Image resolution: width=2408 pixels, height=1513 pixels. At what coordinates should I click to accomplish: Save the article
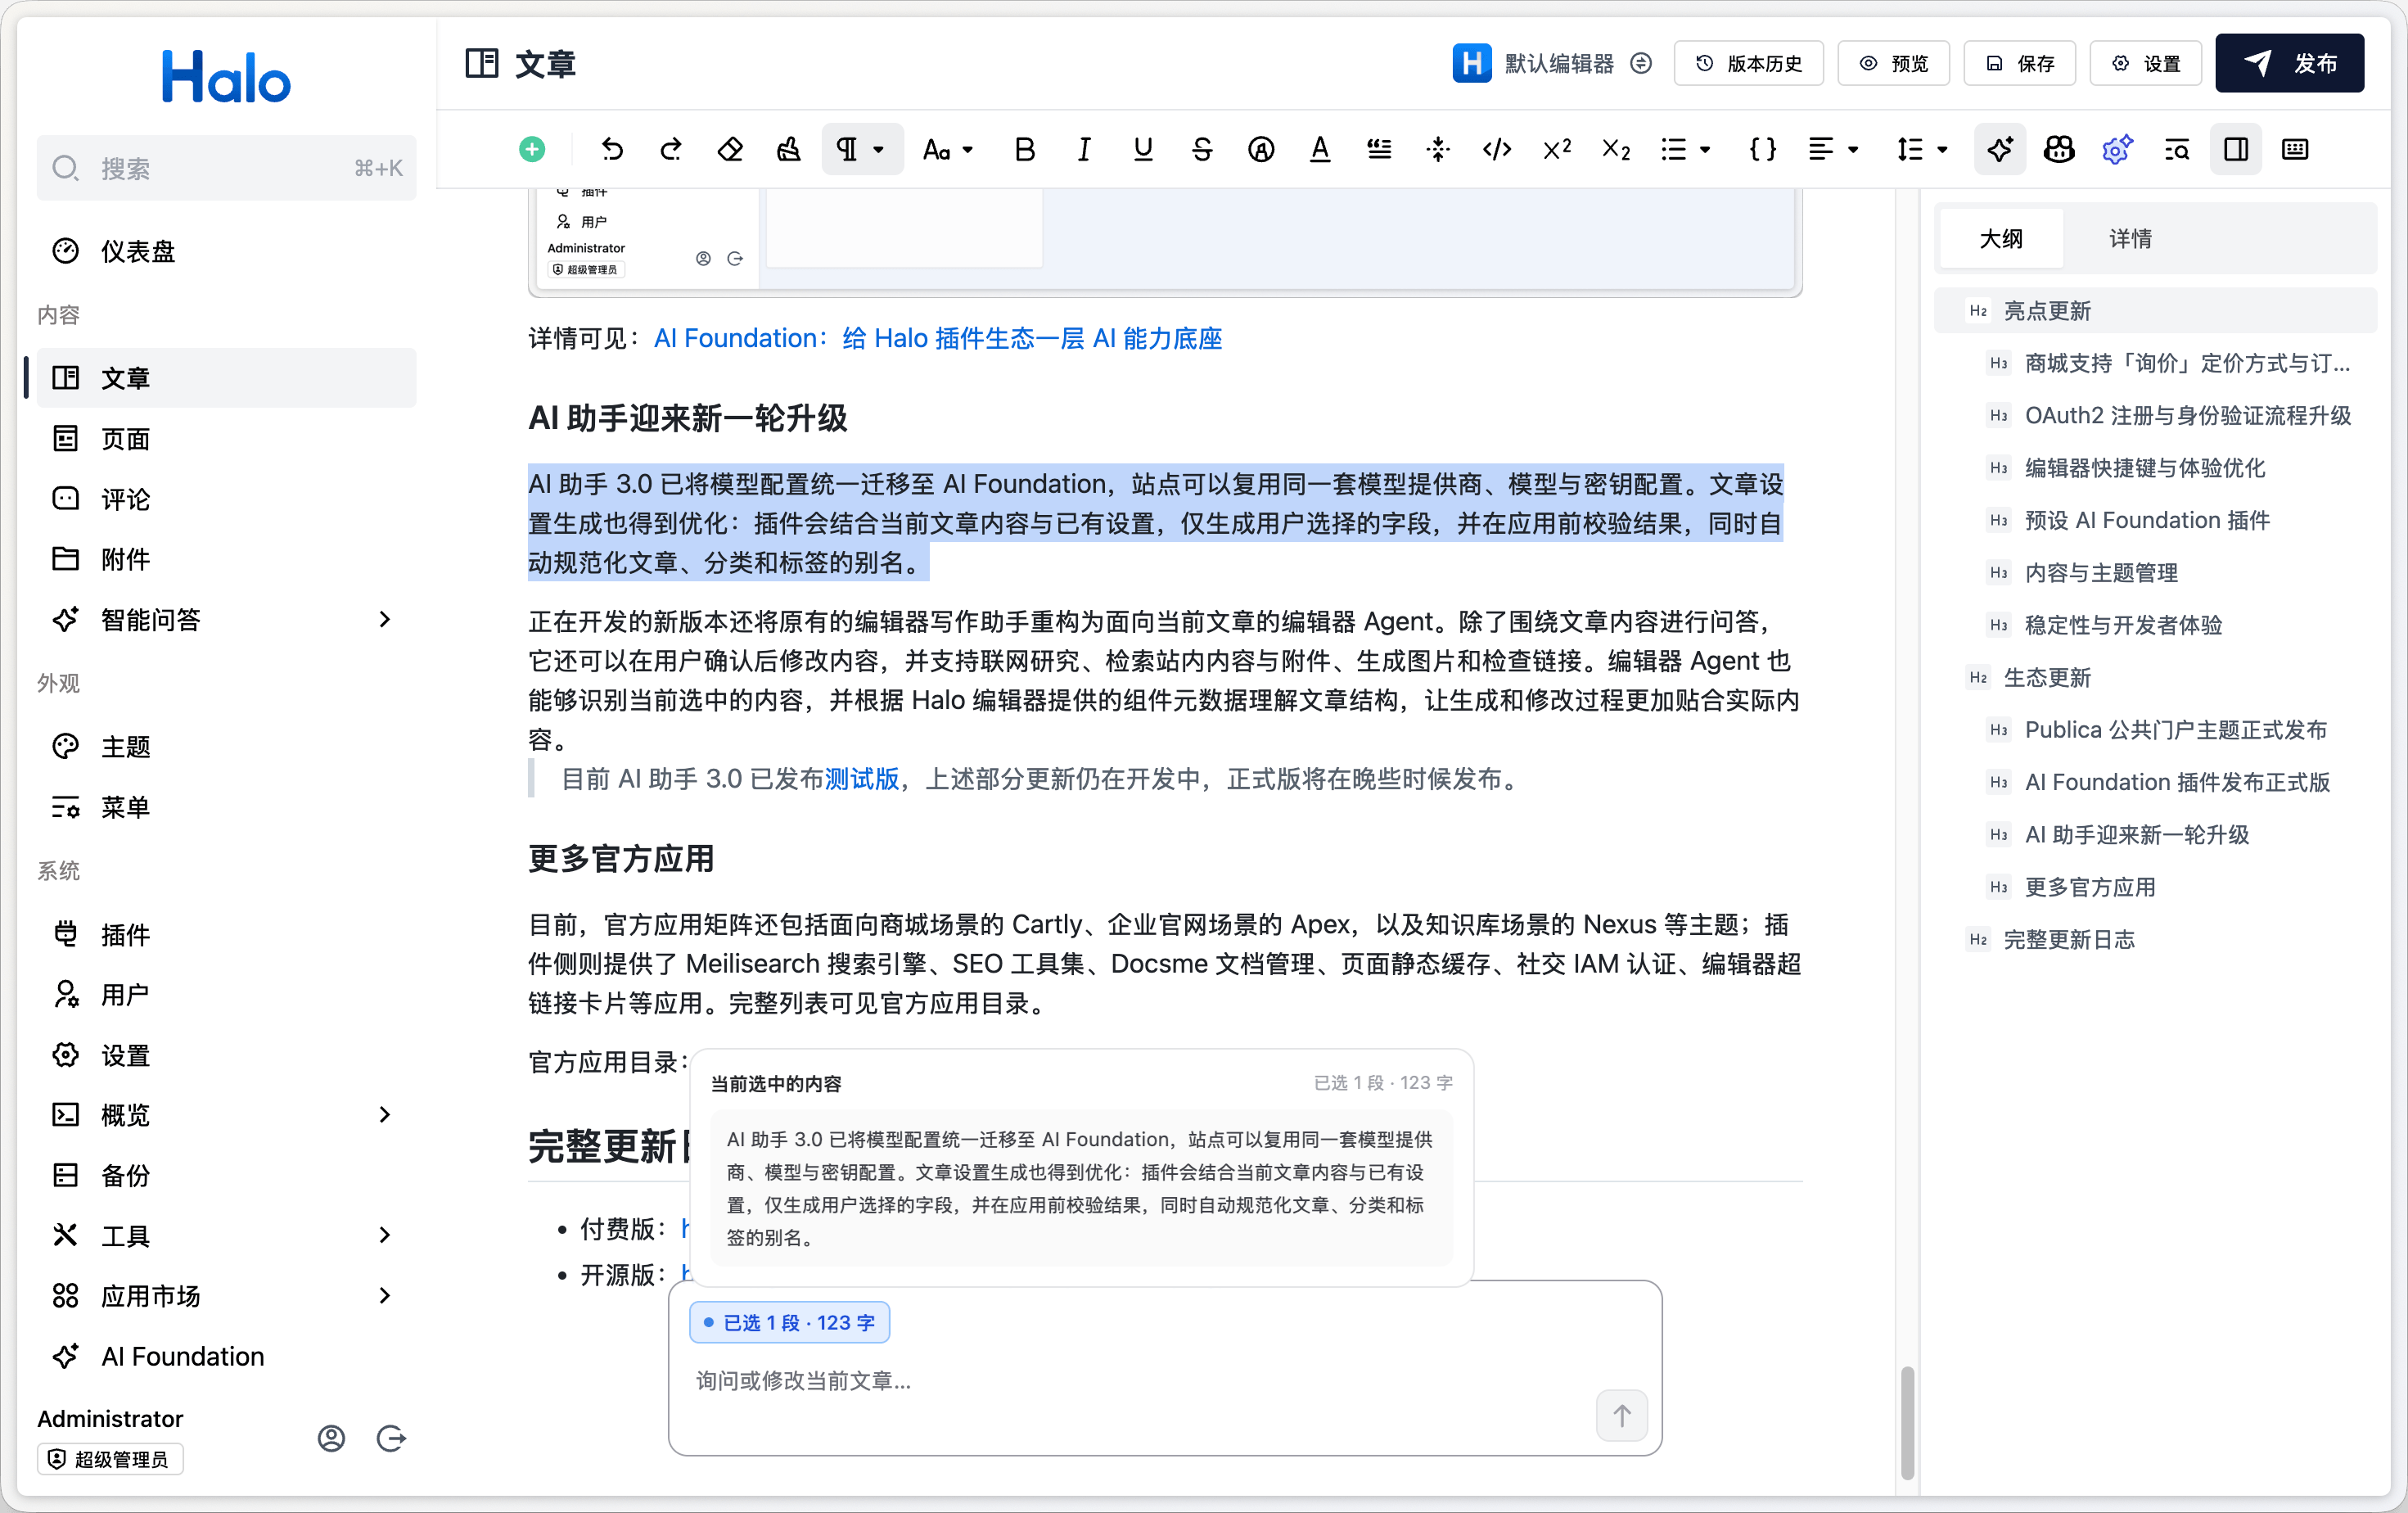(x=2019, y=64)
